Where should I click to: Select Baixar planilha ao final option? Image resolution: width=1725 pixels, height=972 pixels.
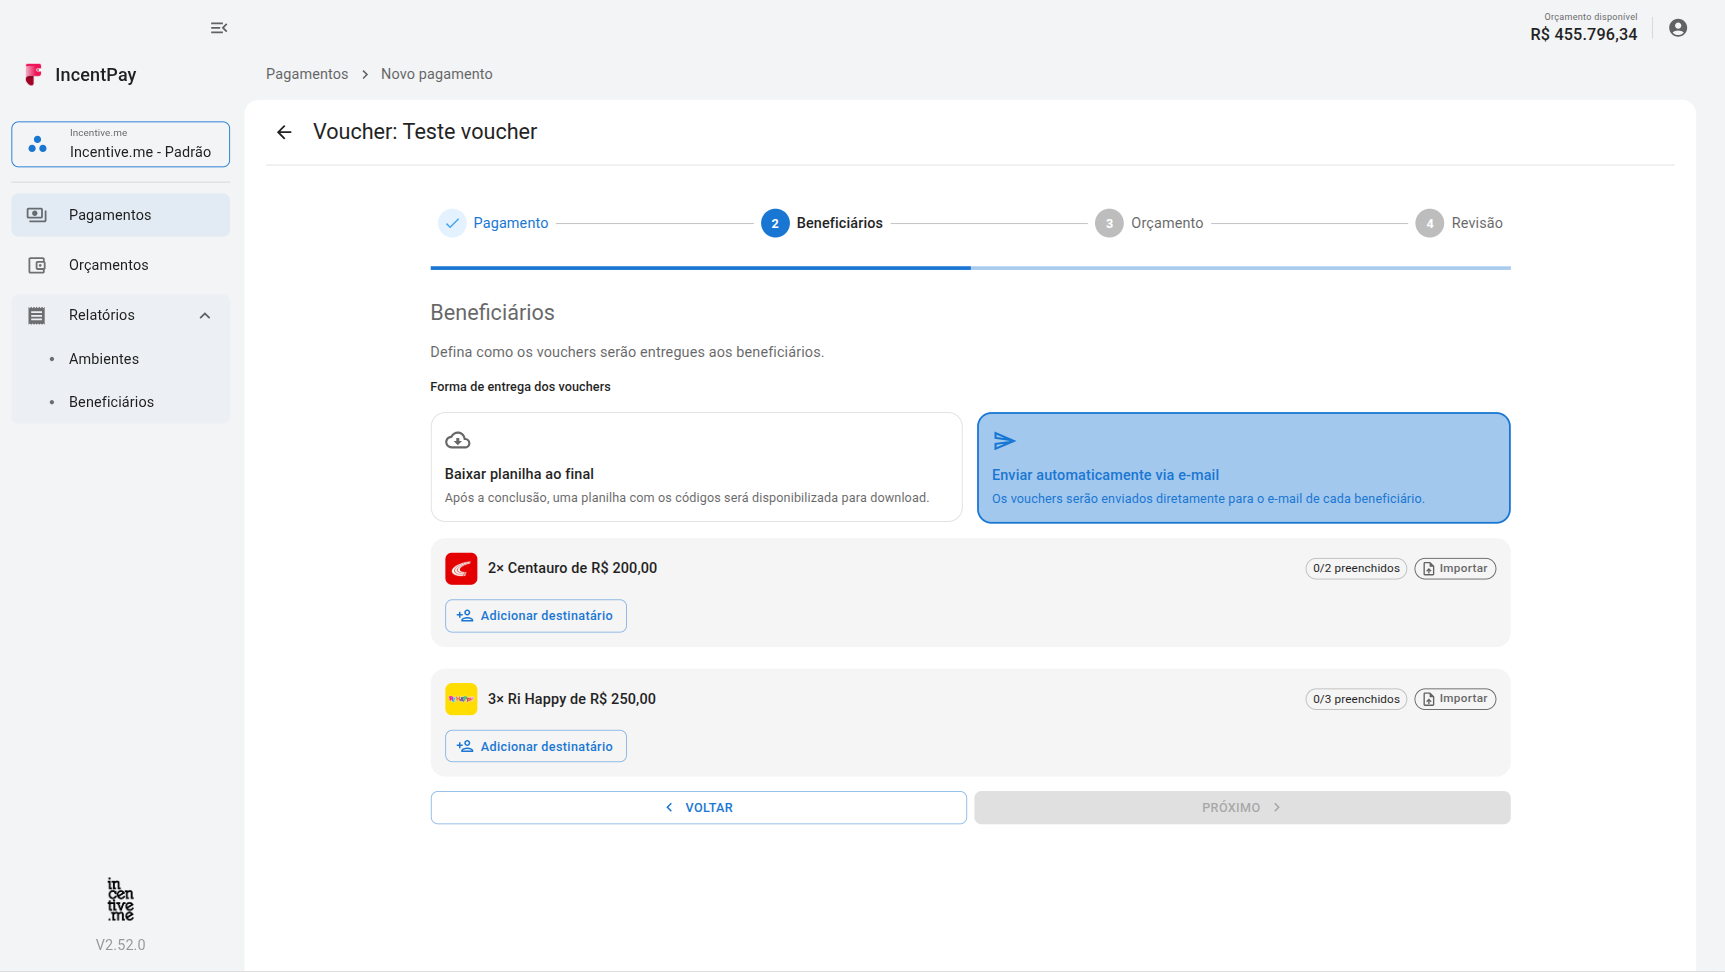pyautogui.click(x=696, y=467)
